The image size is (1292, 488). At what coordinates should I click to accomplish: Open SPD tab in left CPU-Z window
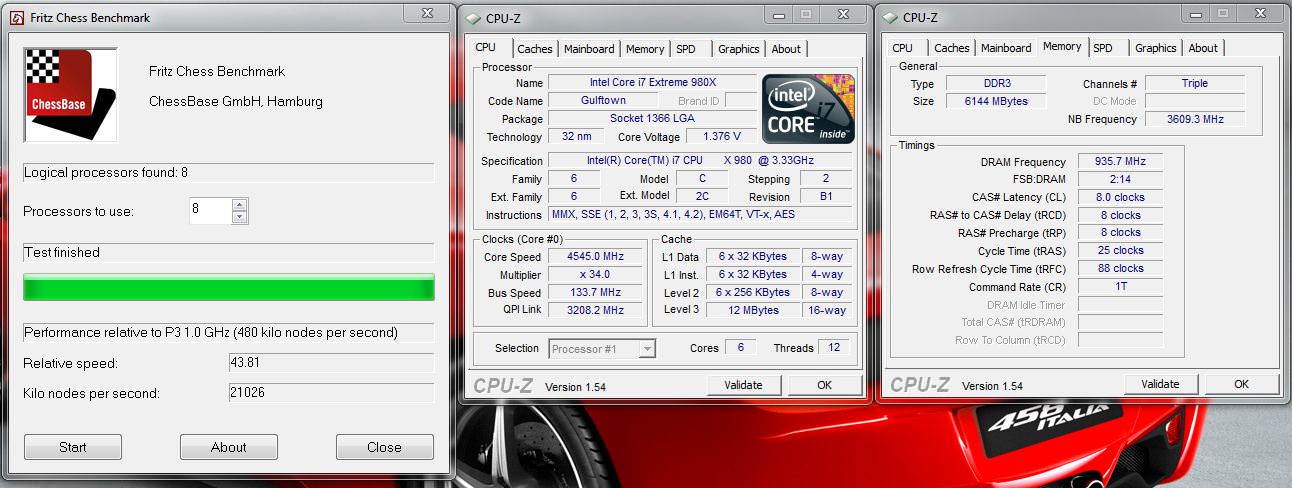[x=686, y=49]
